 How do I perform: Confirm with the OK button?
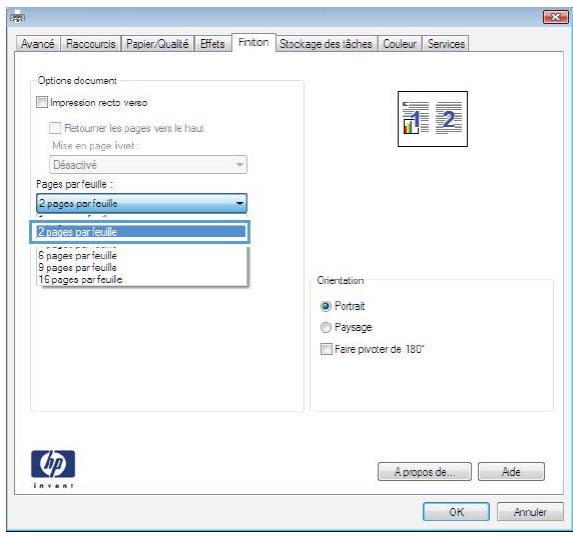(456, 512)
